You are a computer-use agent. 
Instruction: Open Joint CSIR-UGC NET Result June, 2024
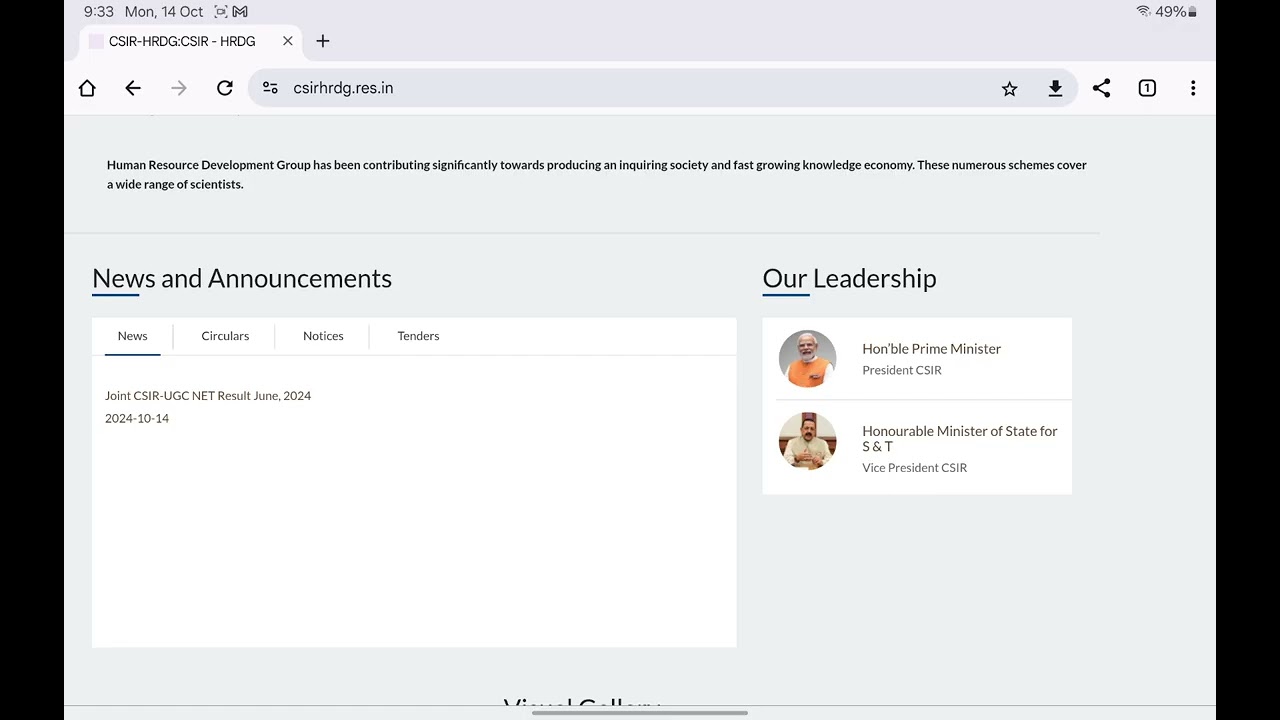[208, 396]
